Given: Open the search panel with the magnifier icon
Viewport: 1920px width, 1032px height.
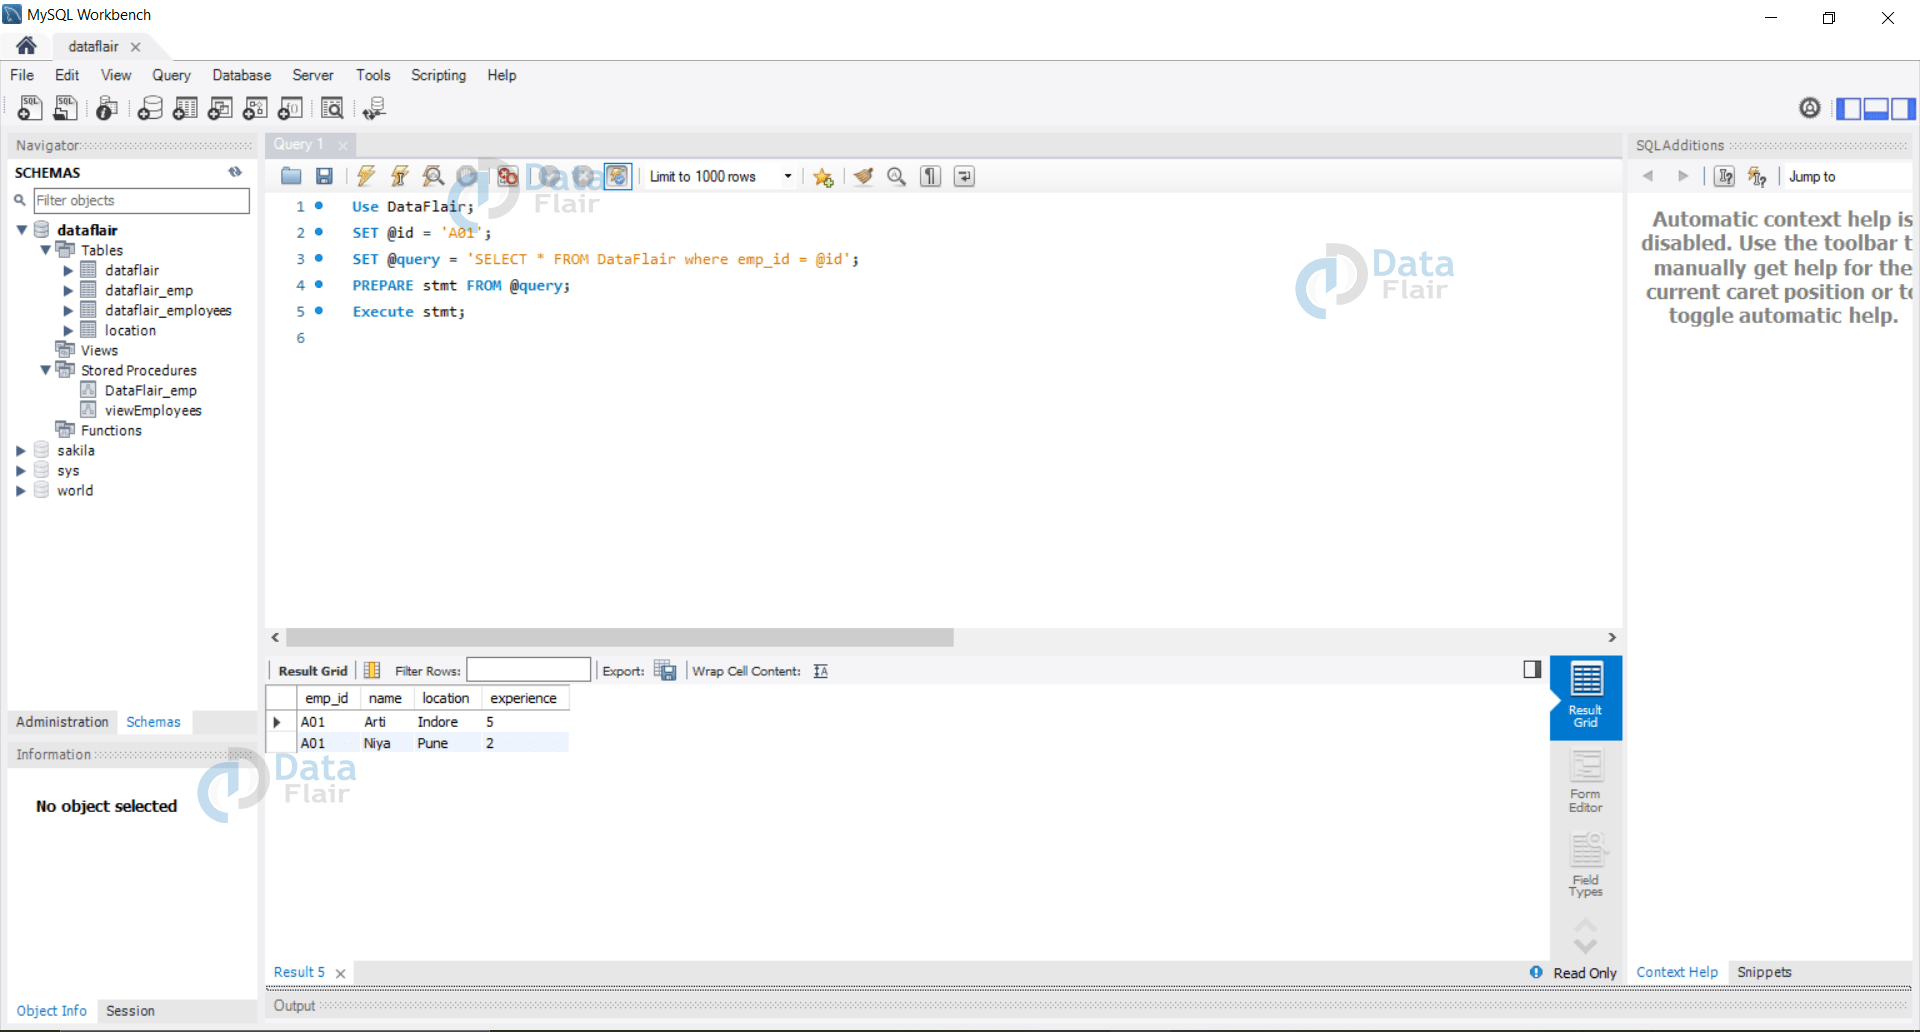Looking at the screenshot, I should pos(896,176).
